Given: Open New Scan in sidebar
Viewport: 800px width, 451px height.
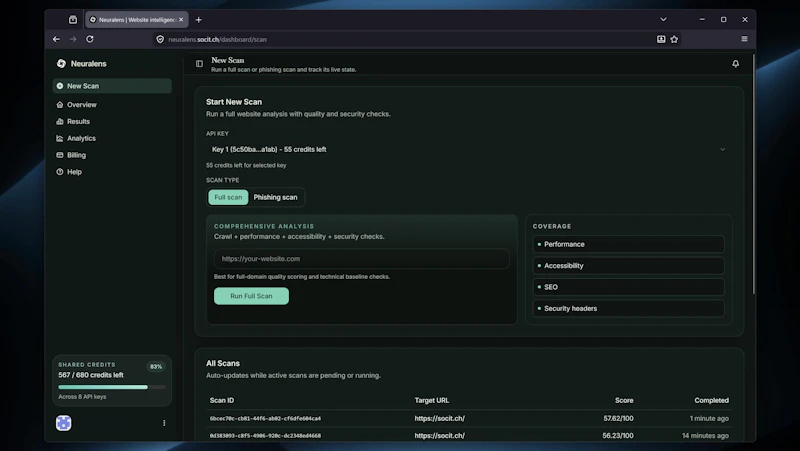Looking at the screenshot, I should coord(112,86).
